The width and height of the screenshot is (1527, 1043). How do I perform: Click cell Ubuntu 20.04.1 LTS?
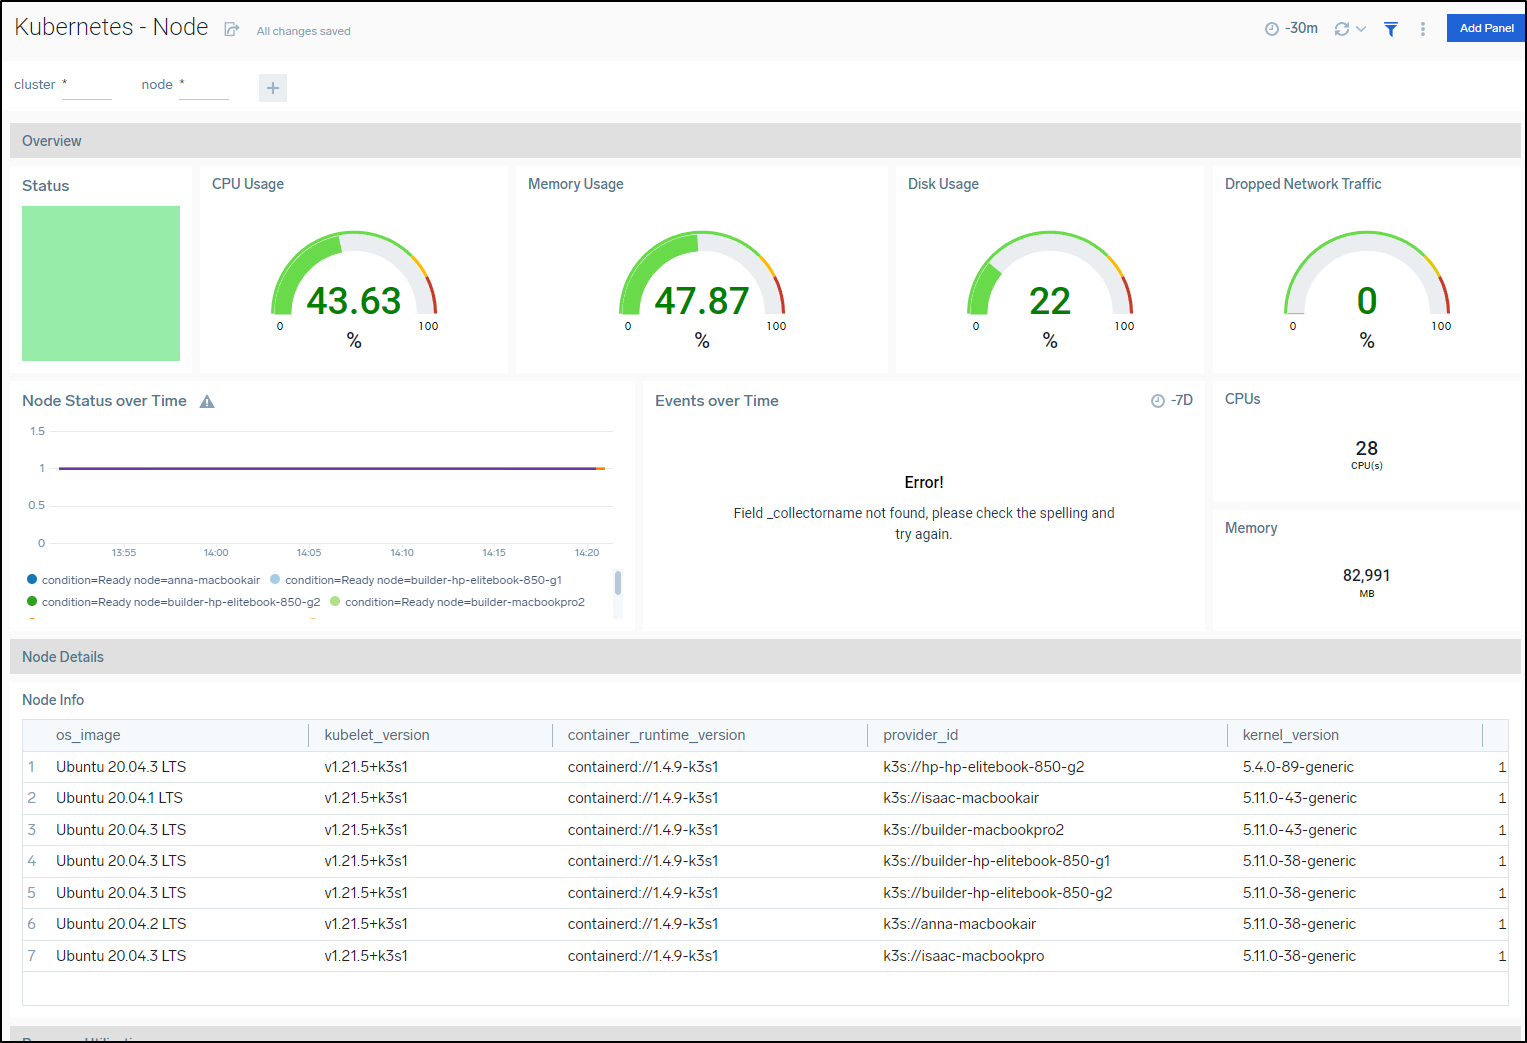[x=119, y=798]
